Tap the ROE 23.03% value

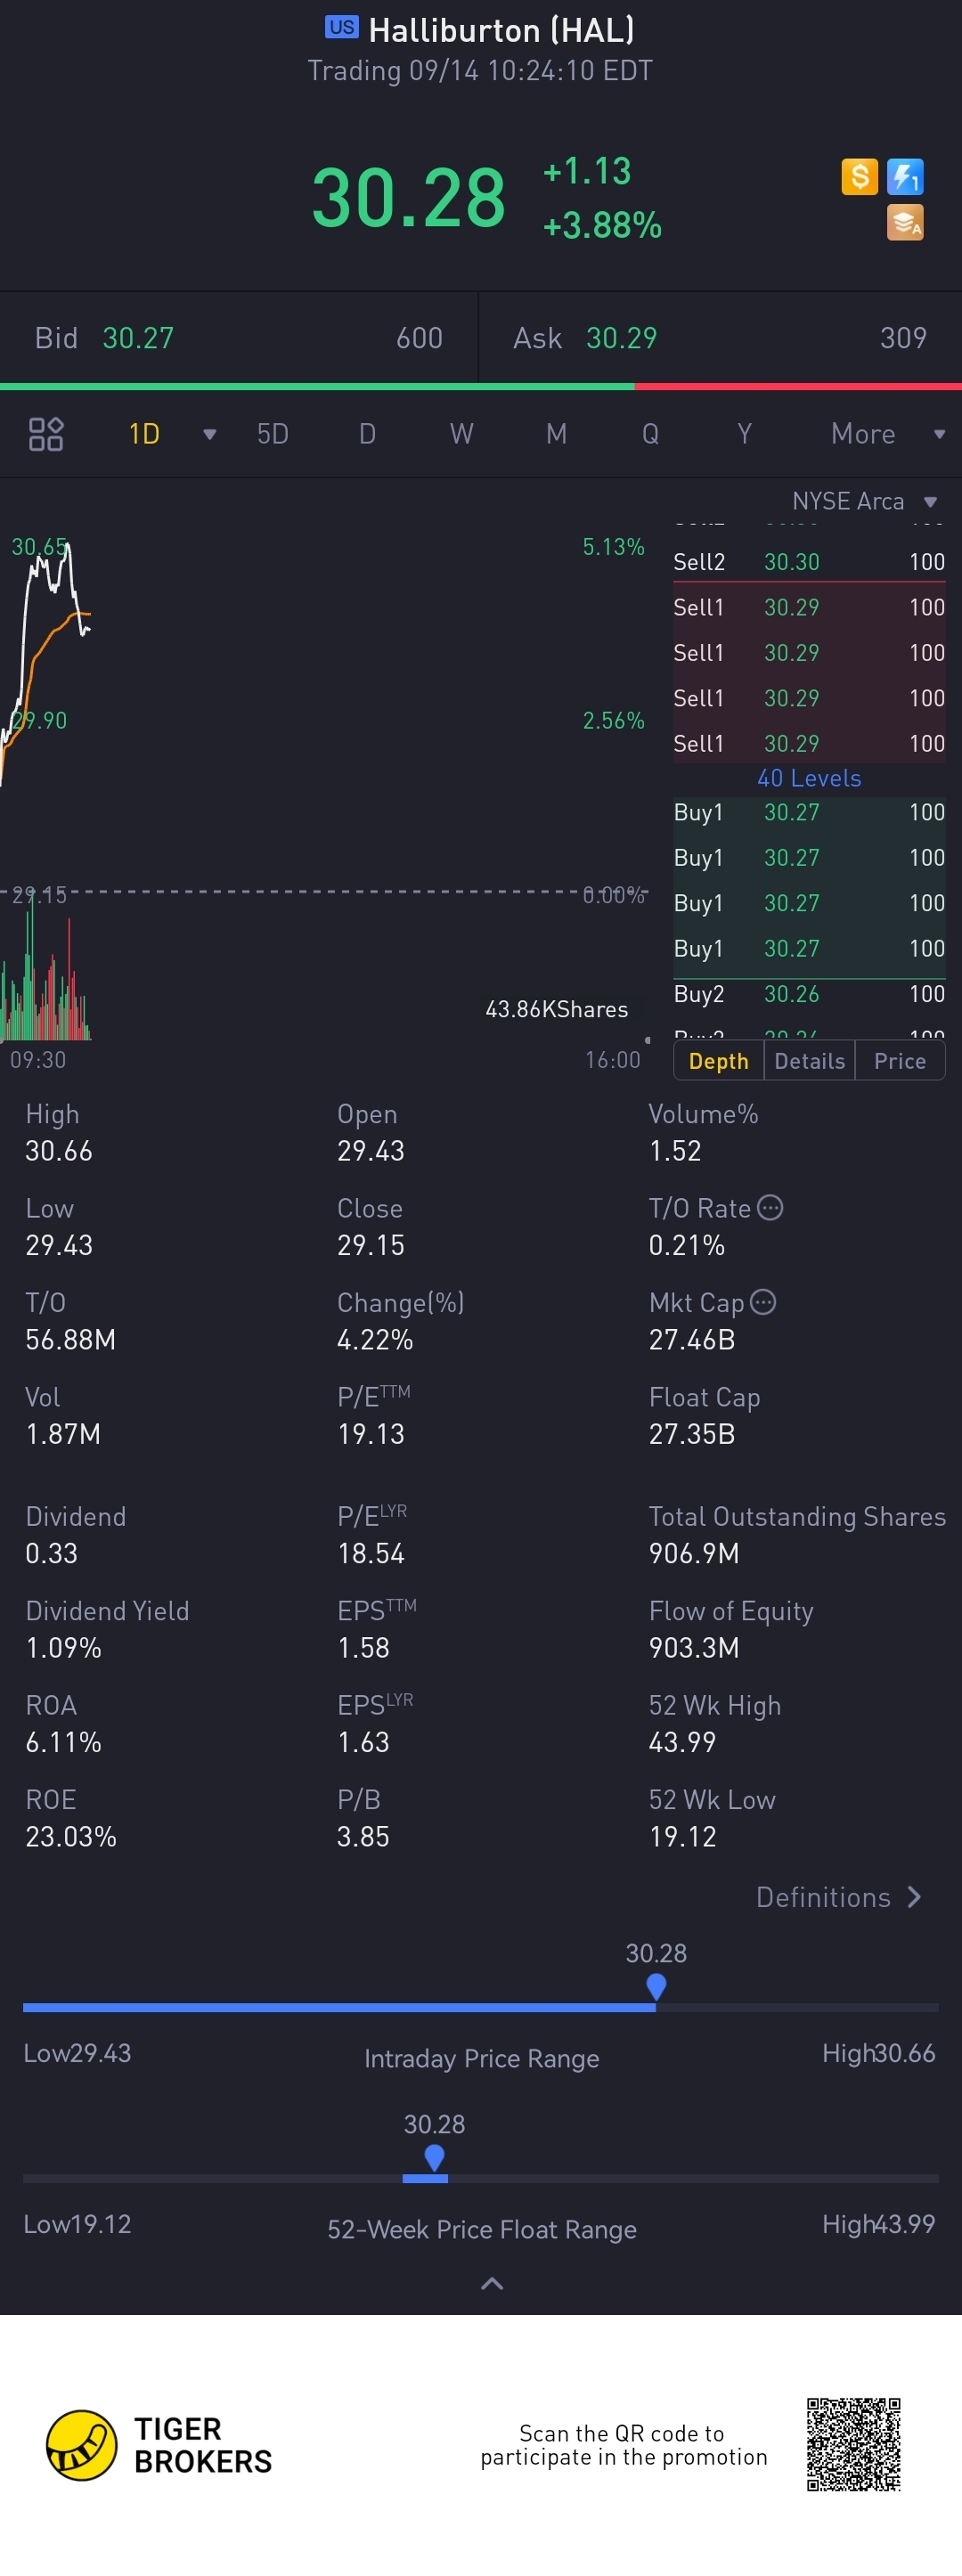(71, 1836)
